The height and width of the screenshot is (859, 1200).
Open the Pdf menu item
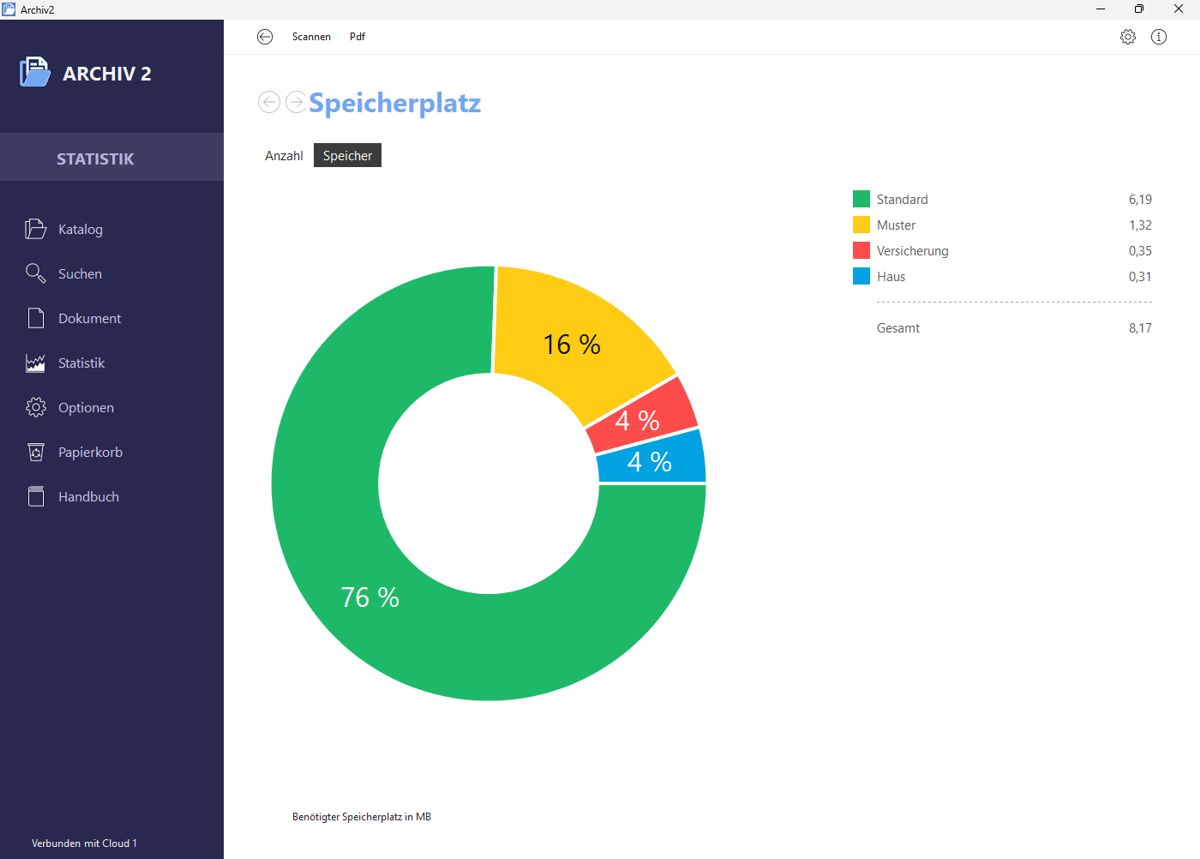[357, 37]
